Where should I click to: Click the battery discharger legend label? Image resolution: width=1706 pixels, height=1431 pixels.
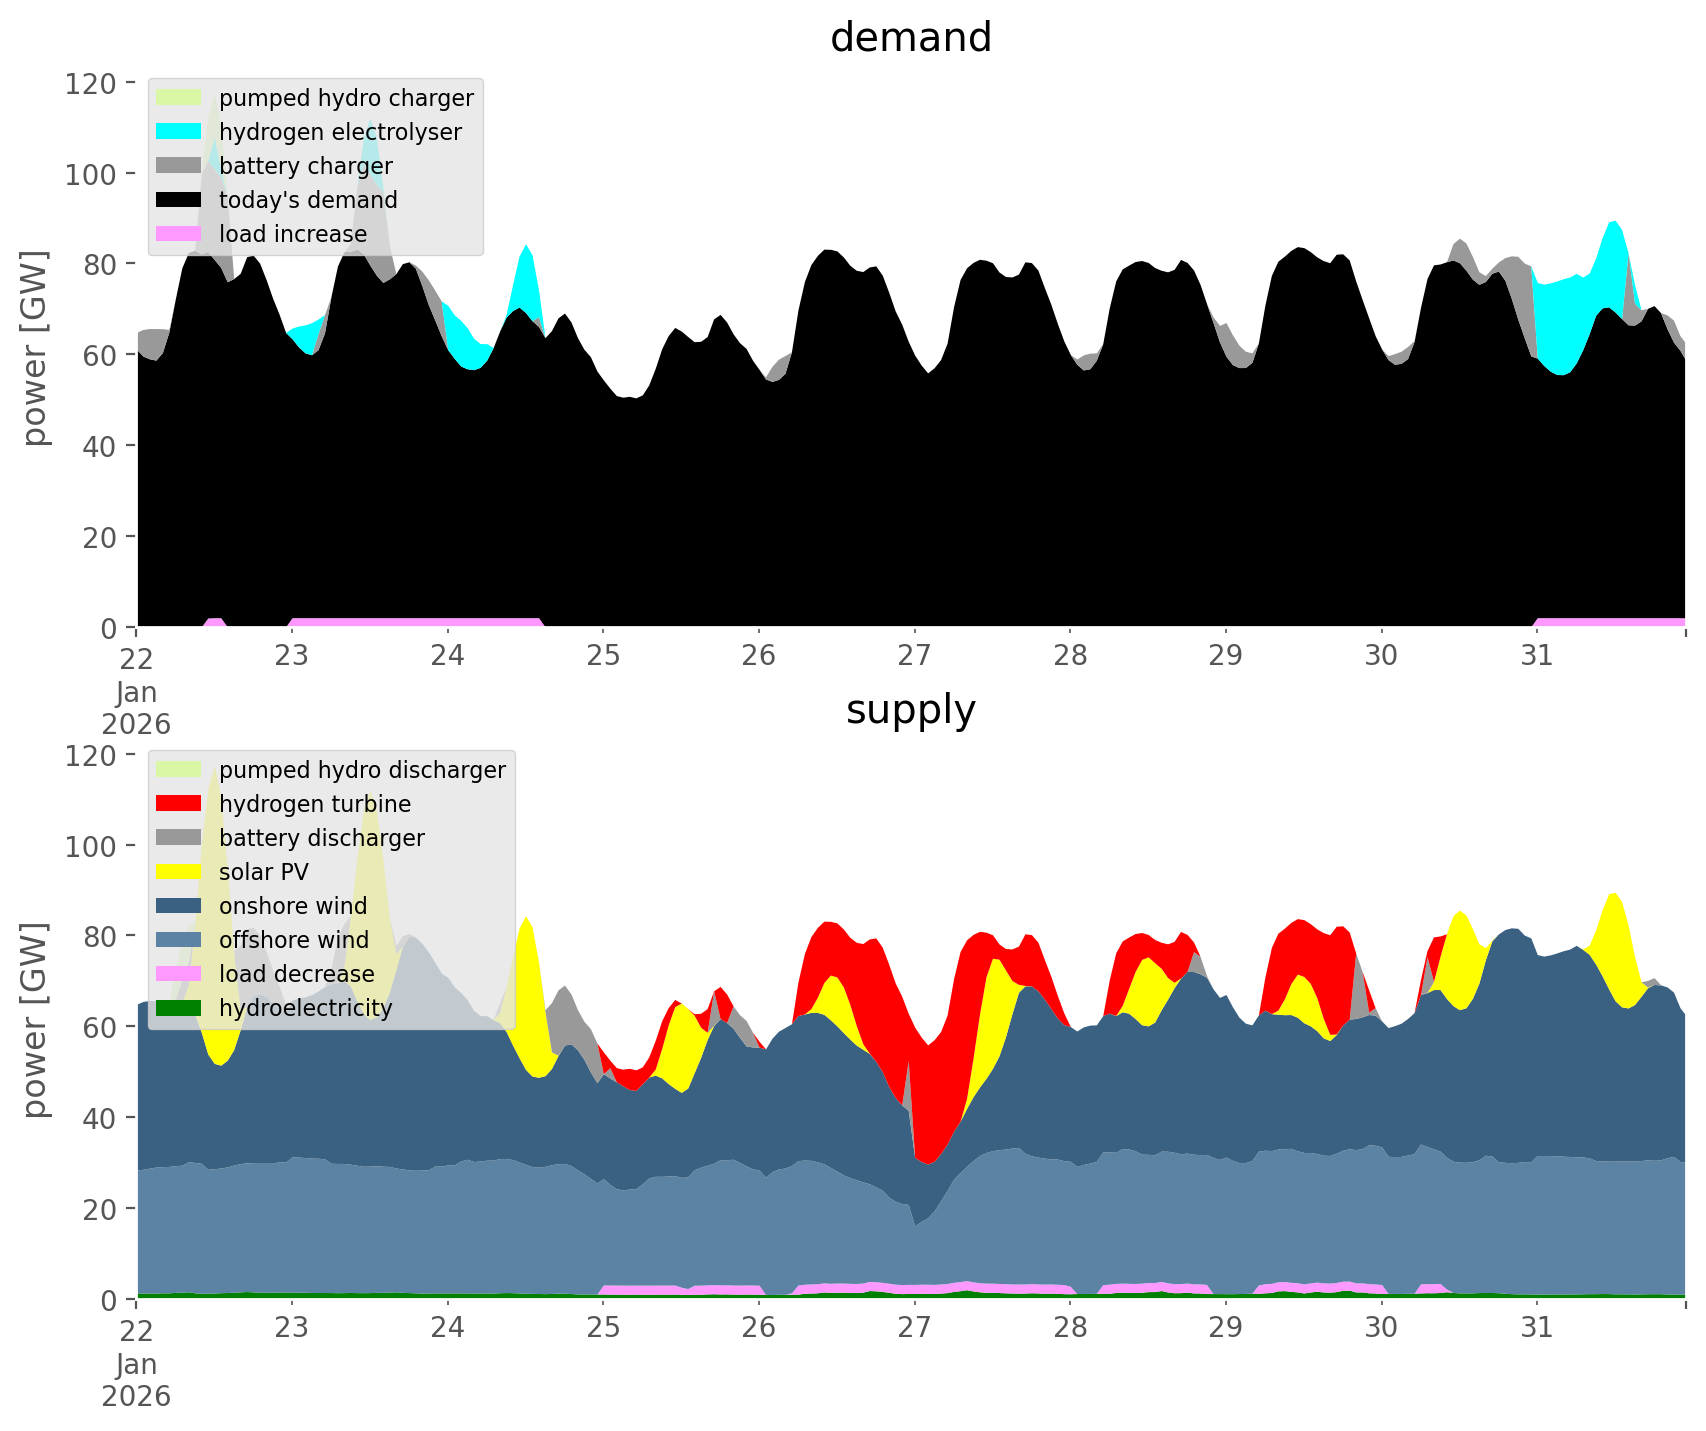pyautogui.click(x=321, y=838)
